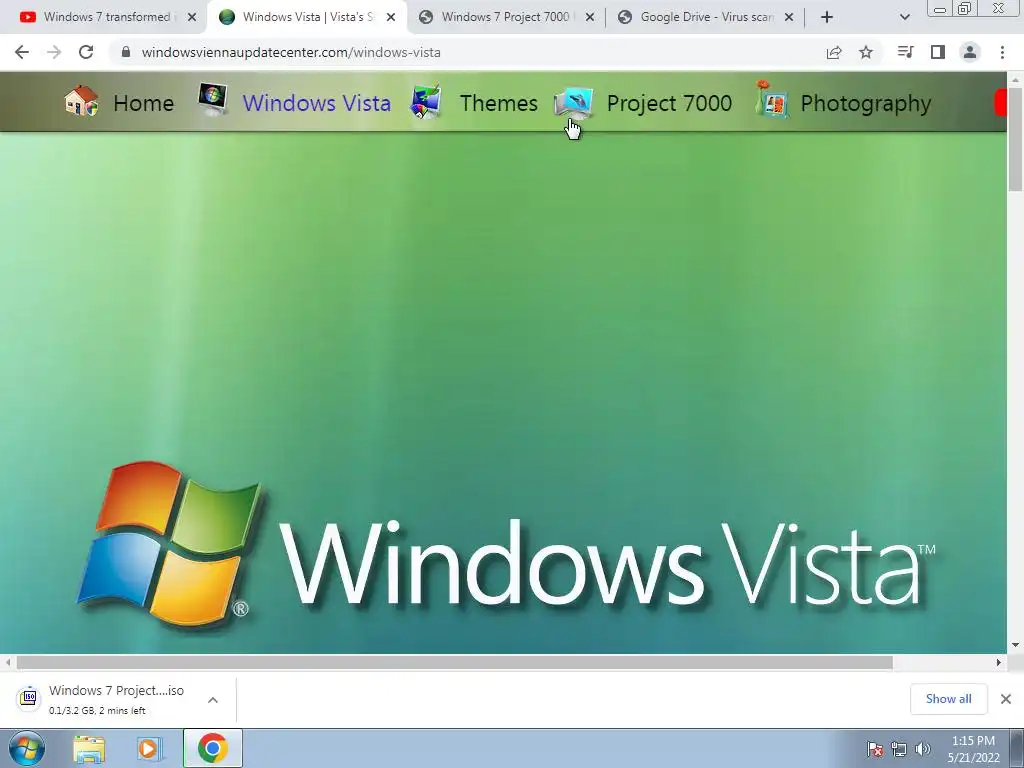Go back using the browser back arrow

22,52
